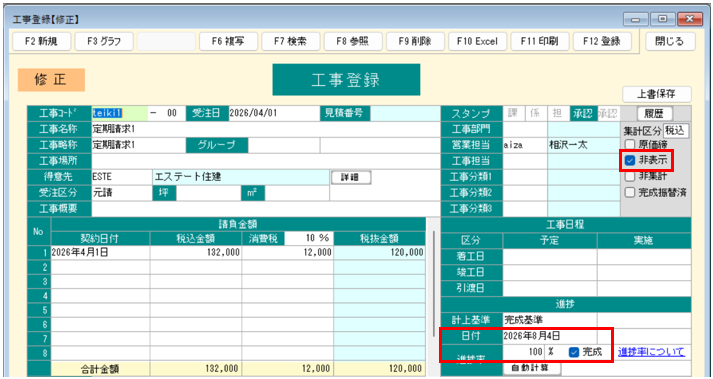Click the 竣工日 予定 date cell
713x379 pixels.
coord(550,272)
